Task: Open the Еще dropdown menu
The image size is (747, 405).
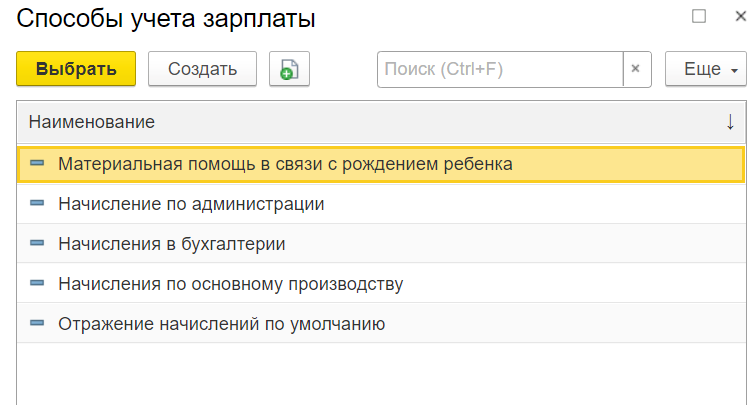Action: [705, 69]
